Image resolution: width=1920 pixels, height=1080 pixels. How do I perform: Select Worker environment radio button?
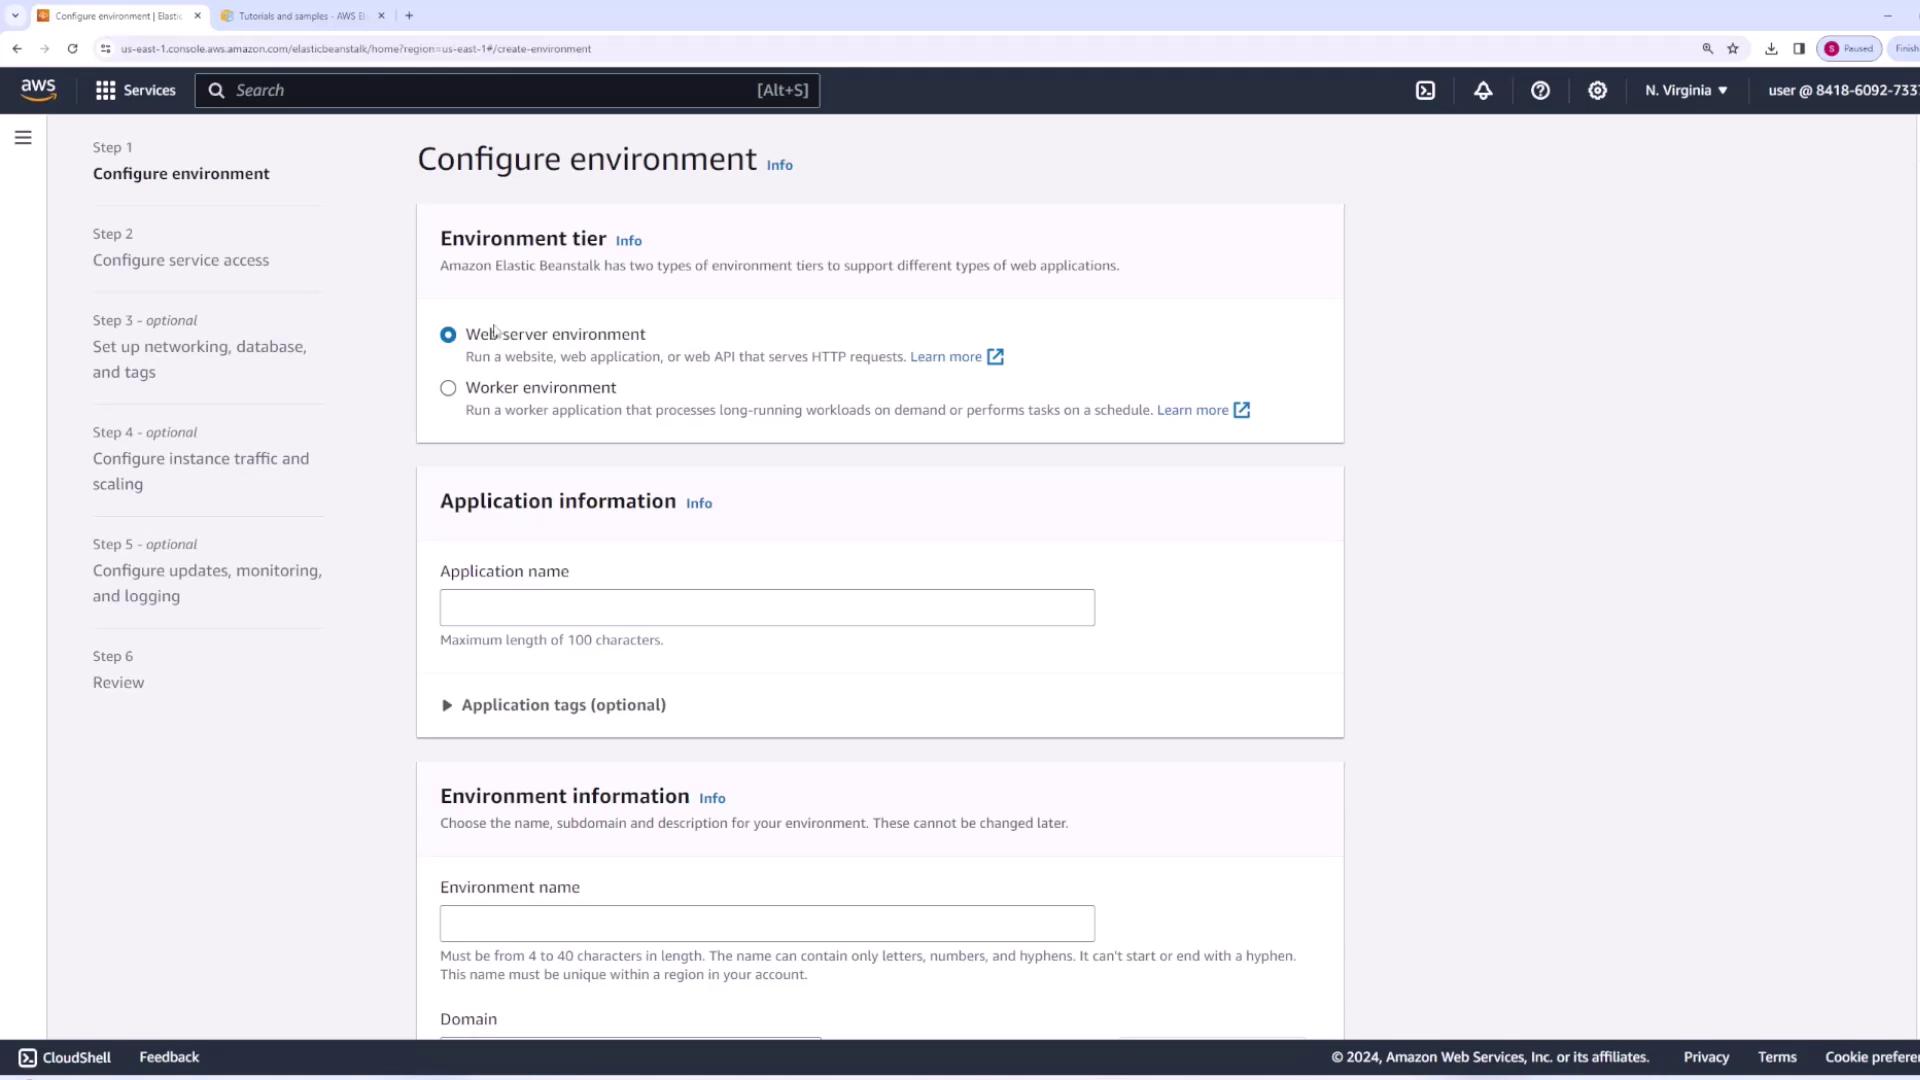click(x=448, y=388)
